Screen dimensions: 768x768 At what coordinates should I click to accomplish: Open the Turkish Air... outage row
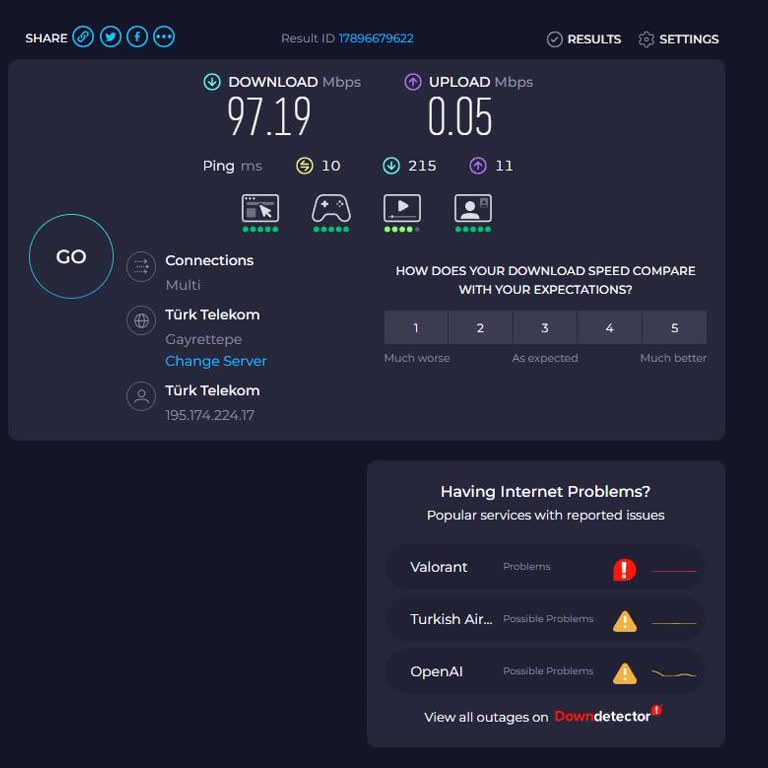[x=545, y=619]
